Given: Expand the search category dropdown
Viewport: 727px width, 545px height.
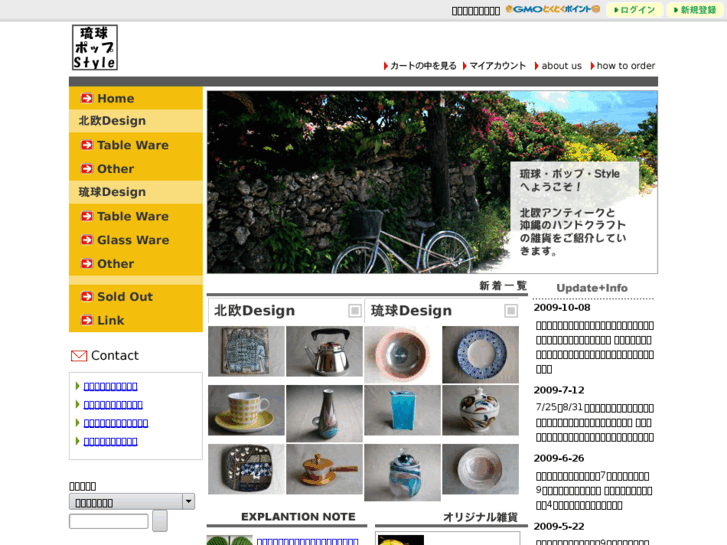Looking at the screenshot, I should click(132, 501).
